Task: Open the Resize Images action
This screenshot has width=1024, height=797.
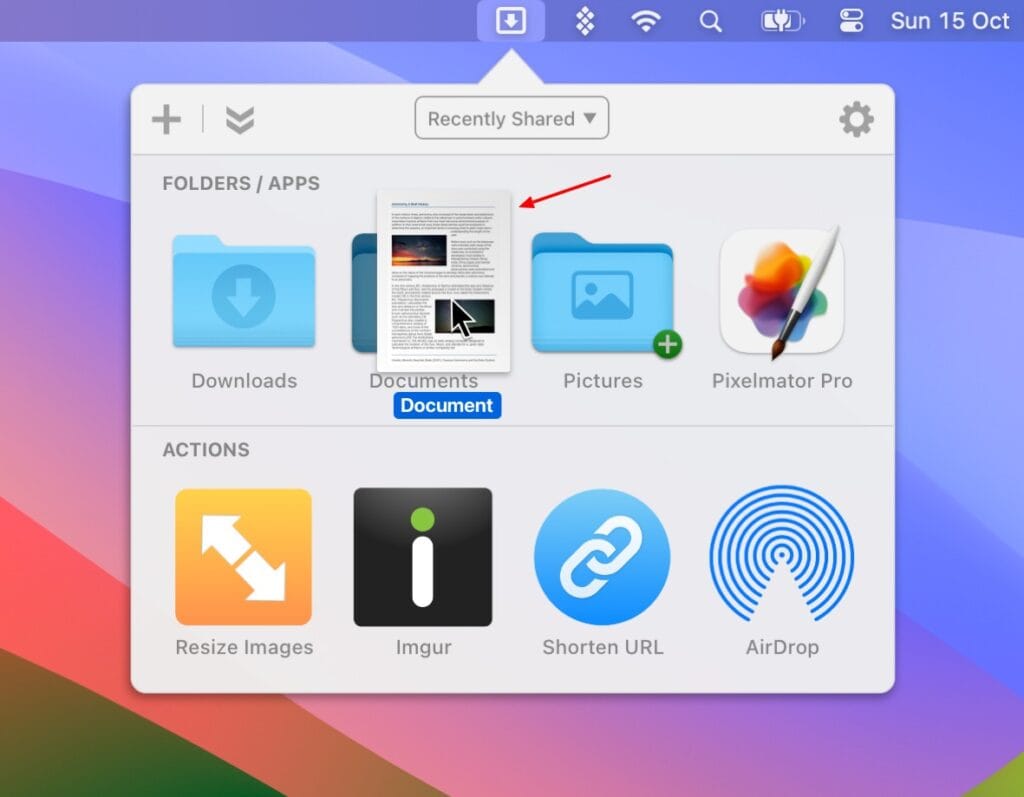Action: click(243, 557)
